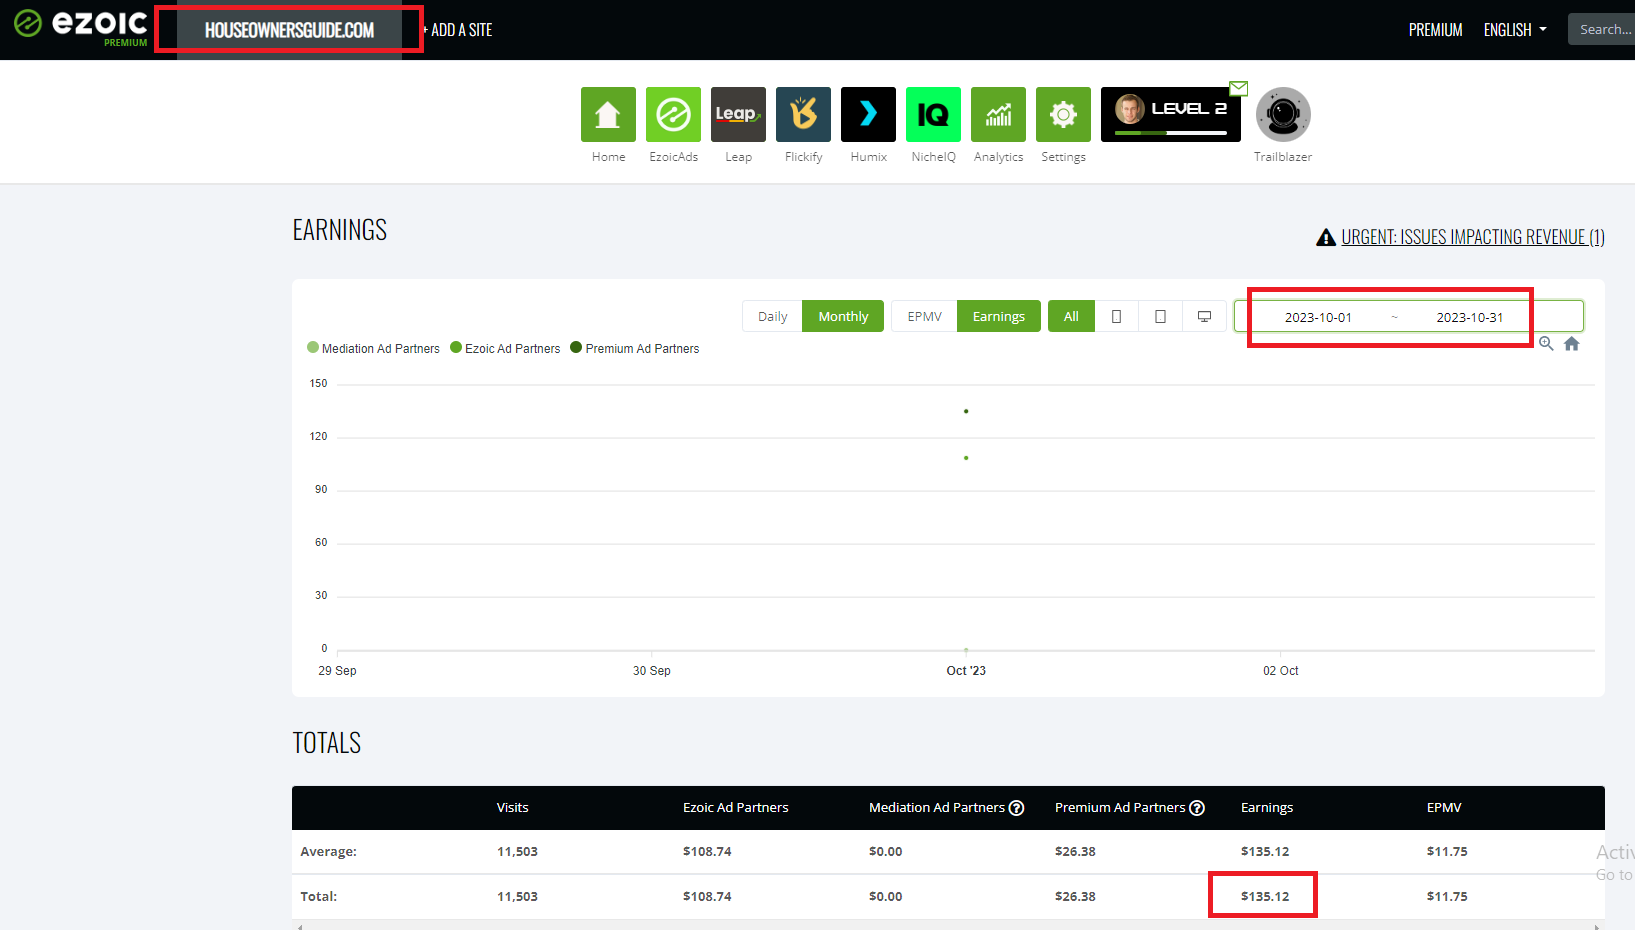
Task: Click the Total earnings value $135.12
Action: click(x=1265, y=896)
